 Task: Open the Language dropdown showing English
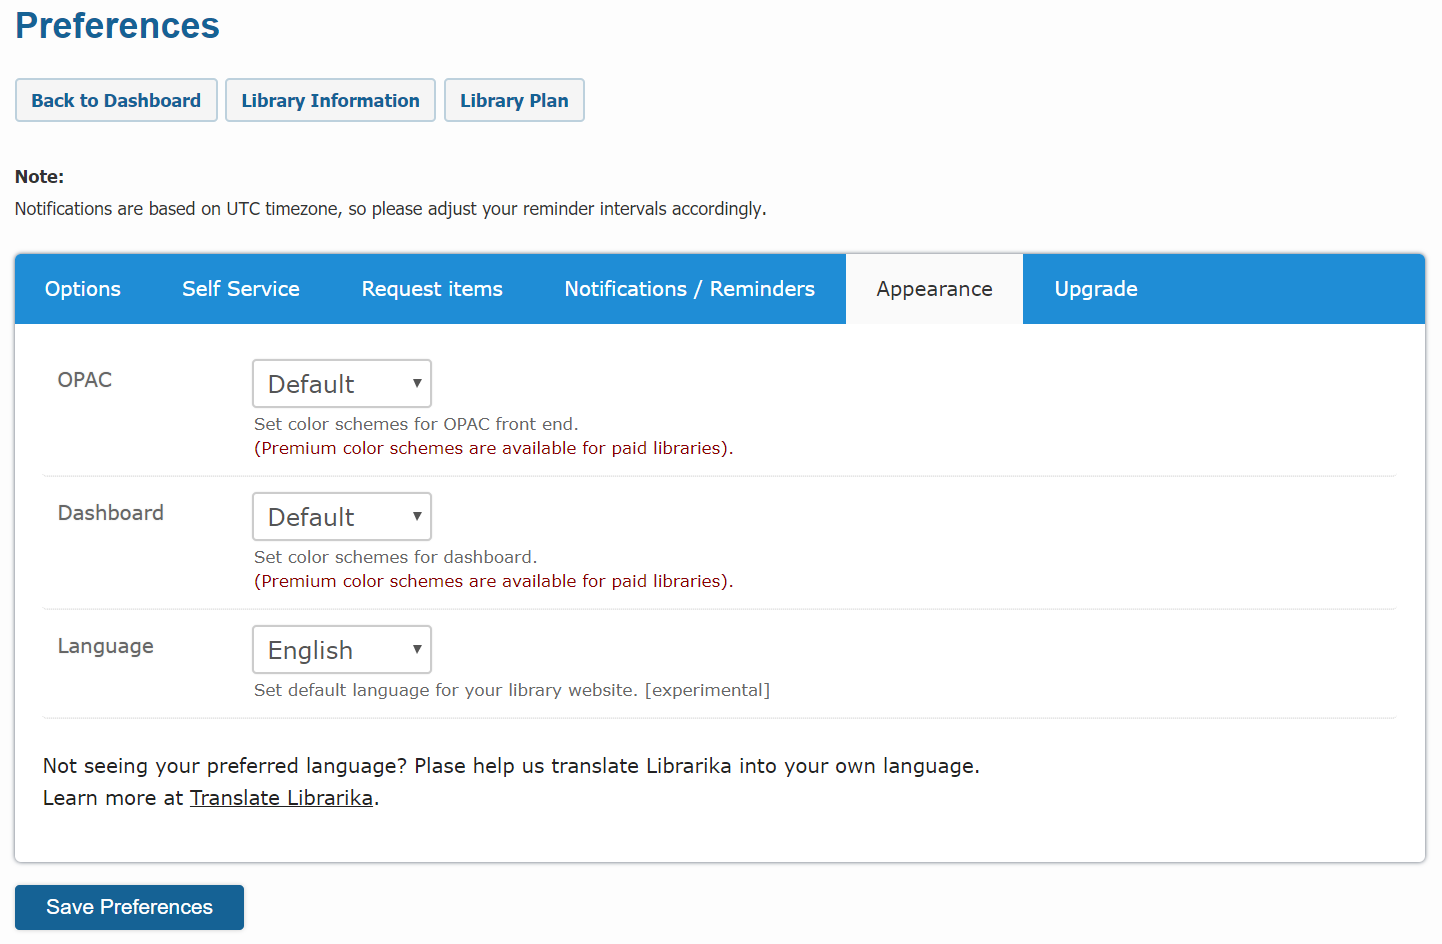[342, 650]
